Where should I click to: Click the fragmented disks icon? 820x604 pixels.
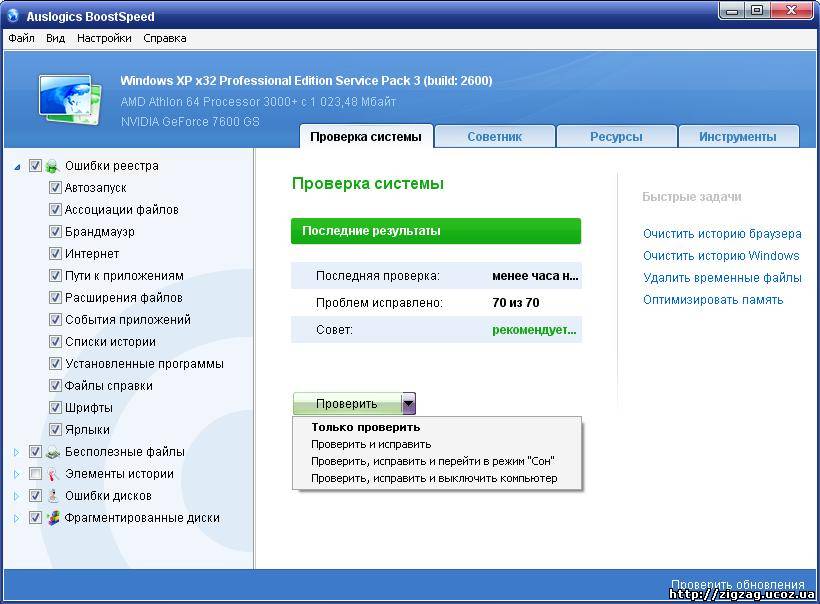pyautogui.click(x=53, y=518)
